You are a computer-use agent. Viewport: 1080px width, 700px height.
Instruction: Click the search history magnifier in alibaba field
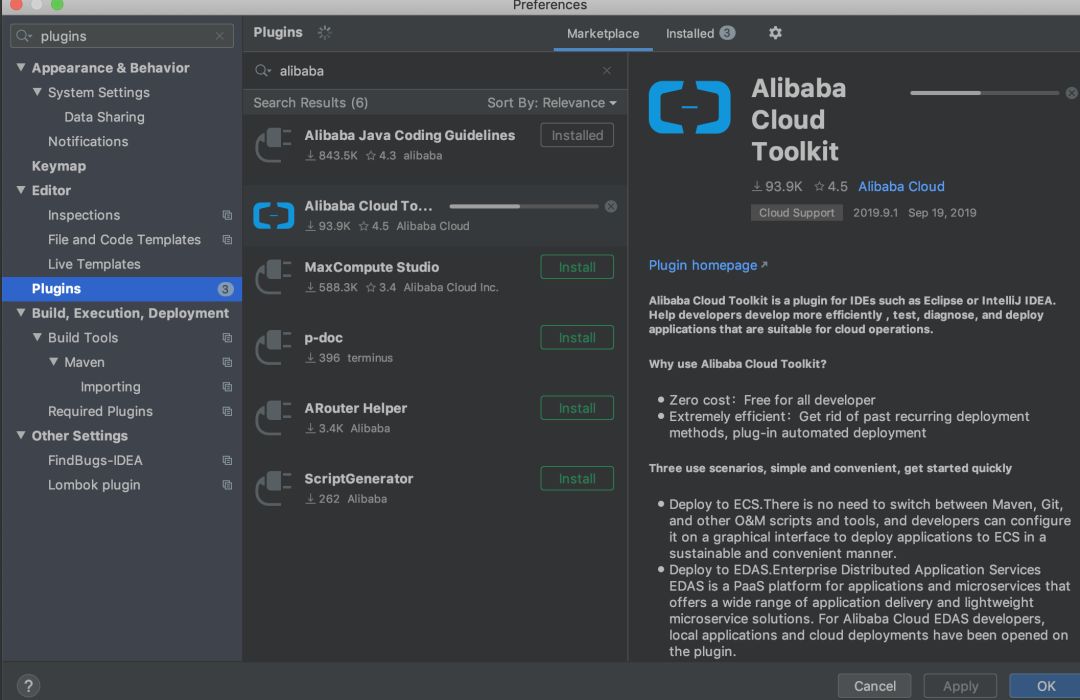point(263,70)
